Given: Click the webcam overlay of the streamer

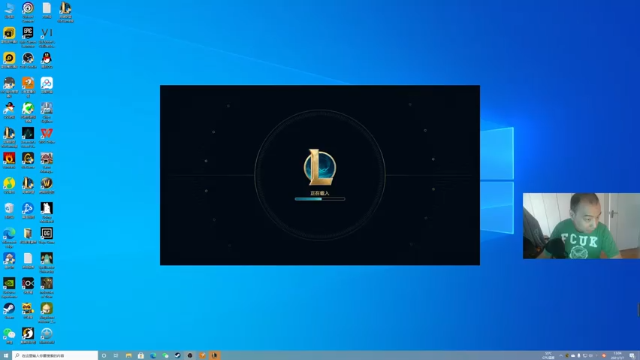Looking at the screenshot, I should (581, 226).
